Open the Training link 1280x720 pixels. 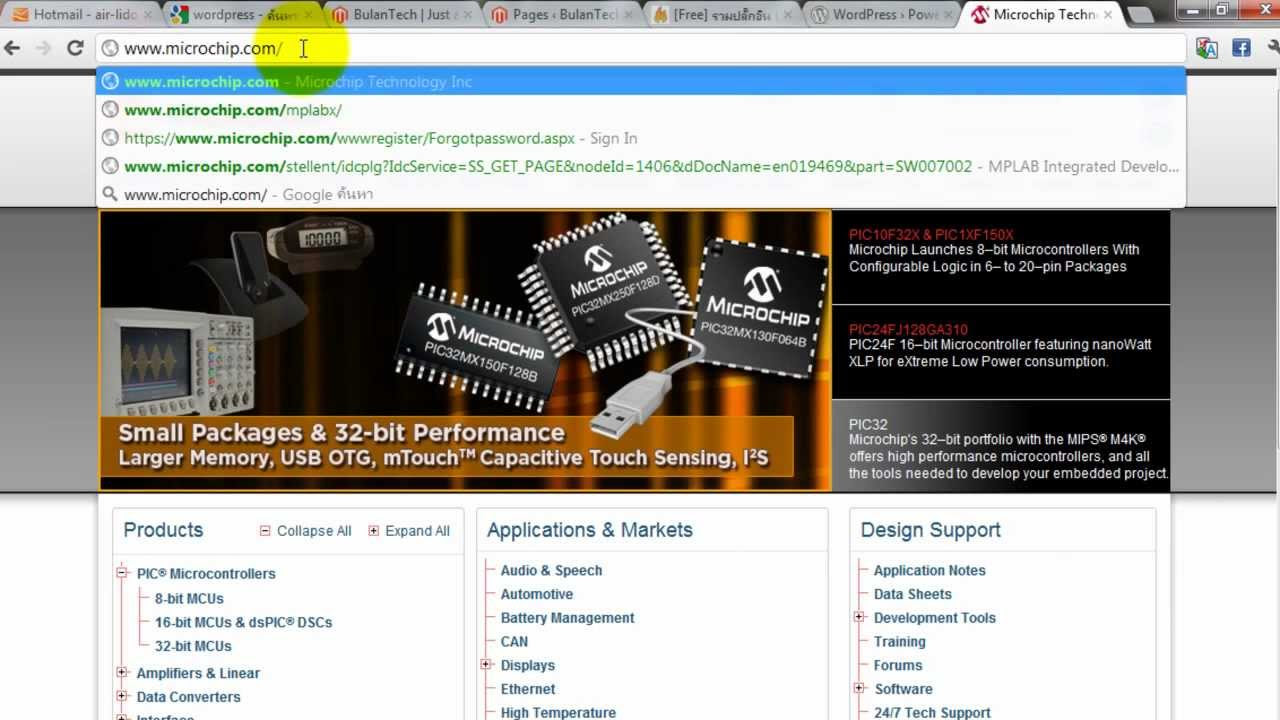(x=900, y=642)
